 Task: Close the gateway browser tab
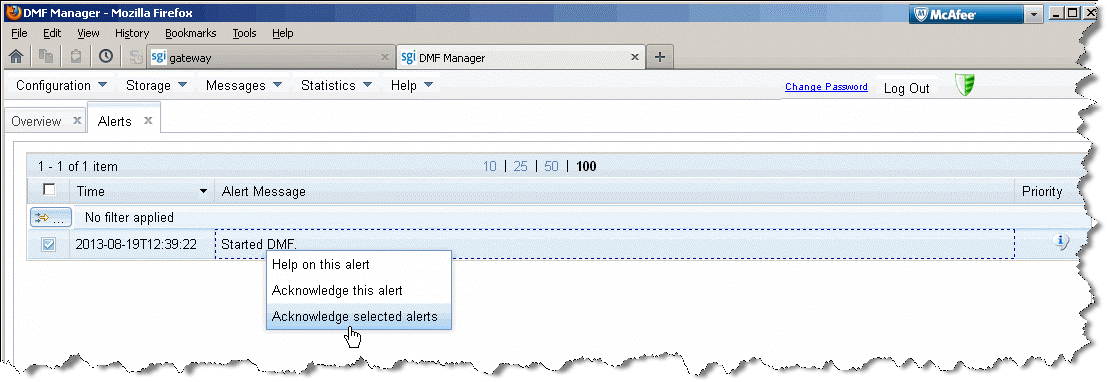coord(385,58)
